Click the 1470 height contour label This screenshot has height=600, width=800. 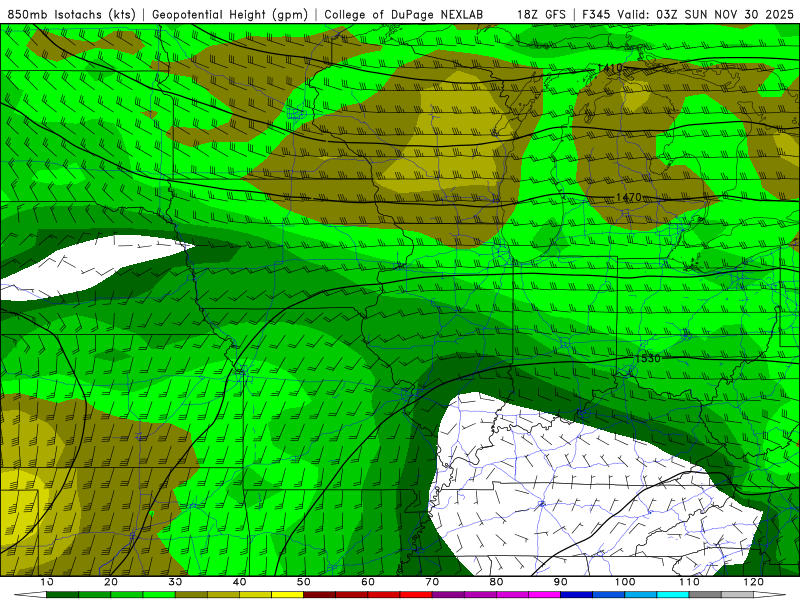pyautogui.click(x=628, y=197)
